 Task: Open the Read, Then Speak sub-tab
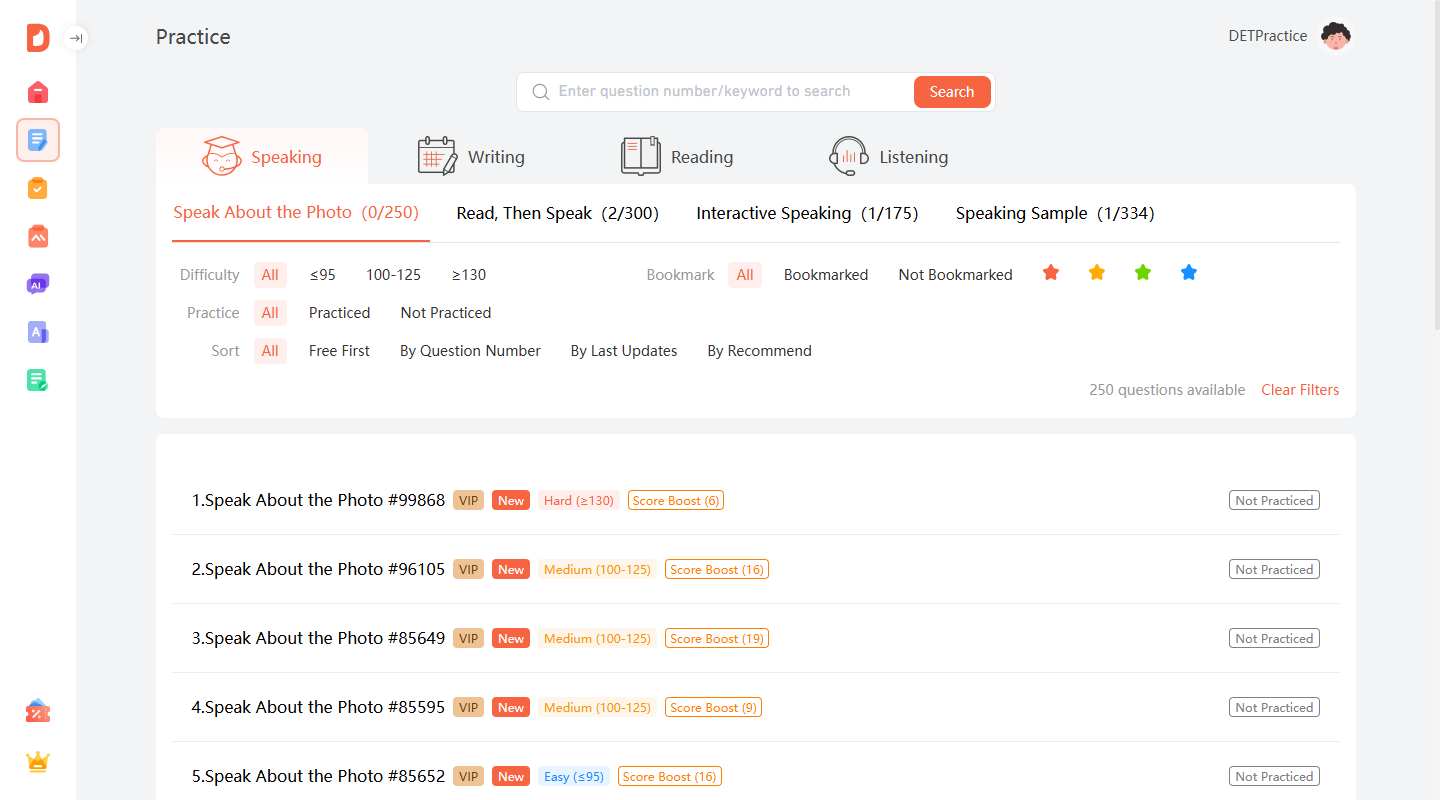(557, 213)
